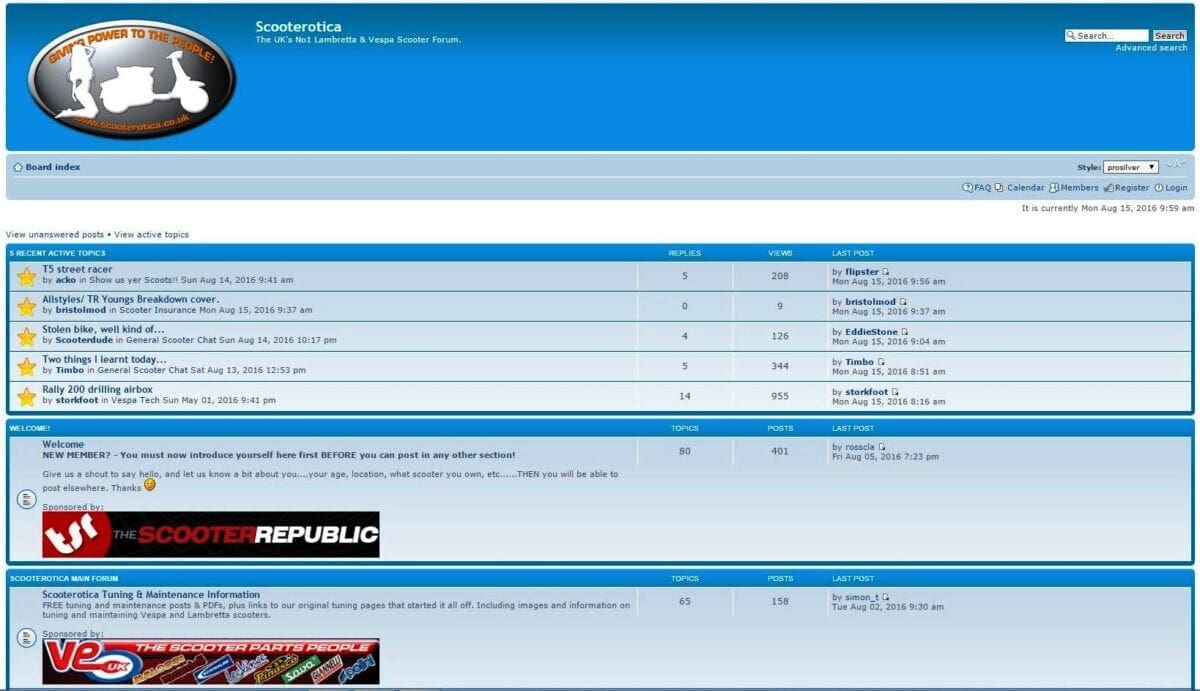Open the Welcome forum link
Viewport: 1200px width, 691px height.
pos(63,445)
